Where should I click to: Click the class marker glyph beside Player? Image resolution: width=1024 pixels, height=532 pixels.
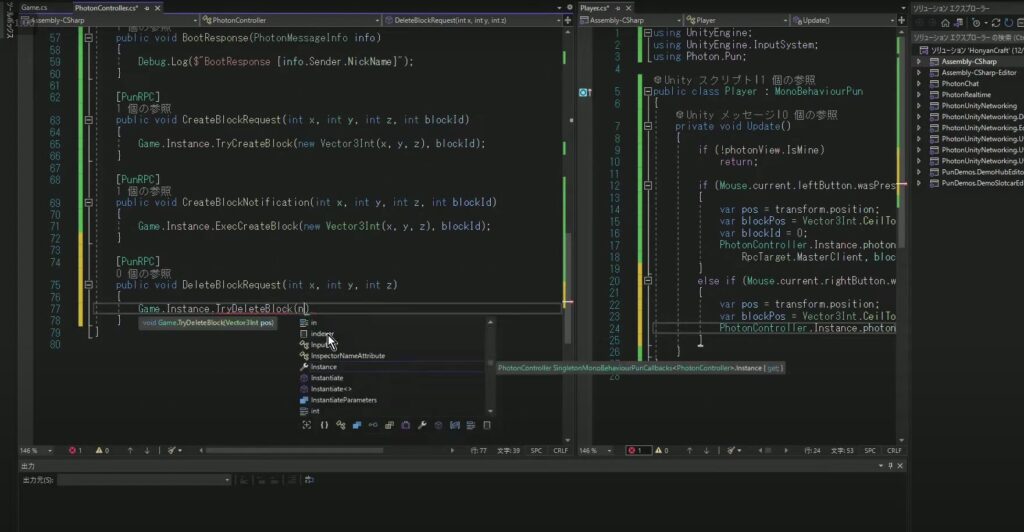point(584,93)
